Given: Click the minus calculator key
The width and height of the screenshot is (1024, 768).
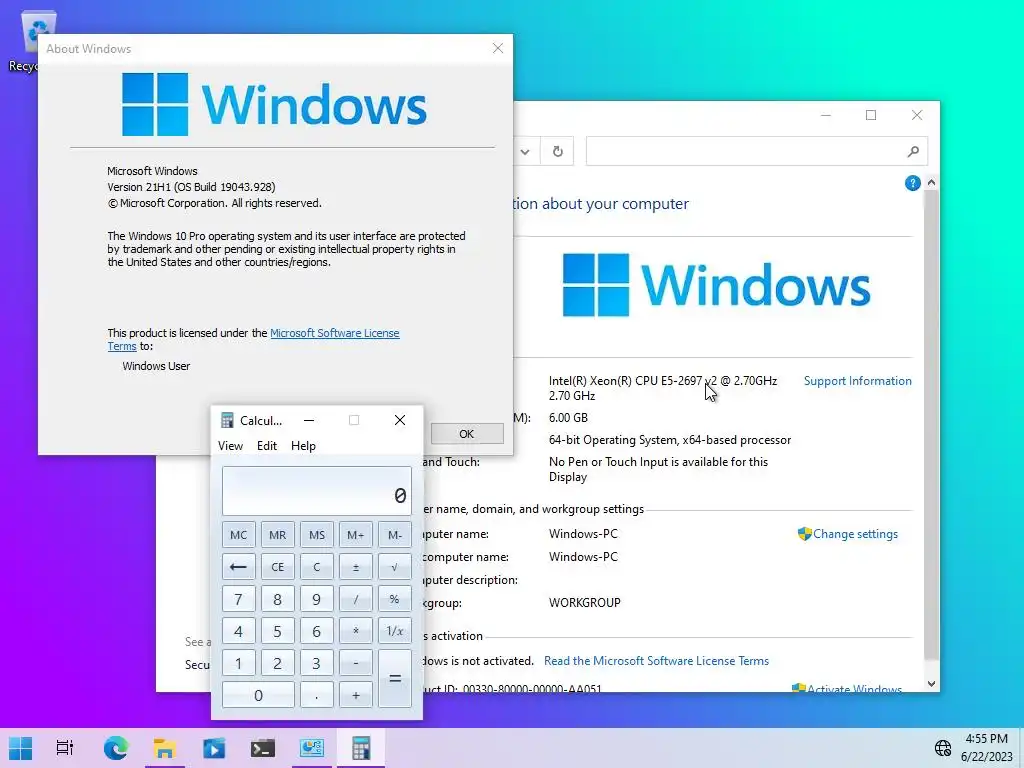Looking at the screenshot, I should tap(356, 663).
